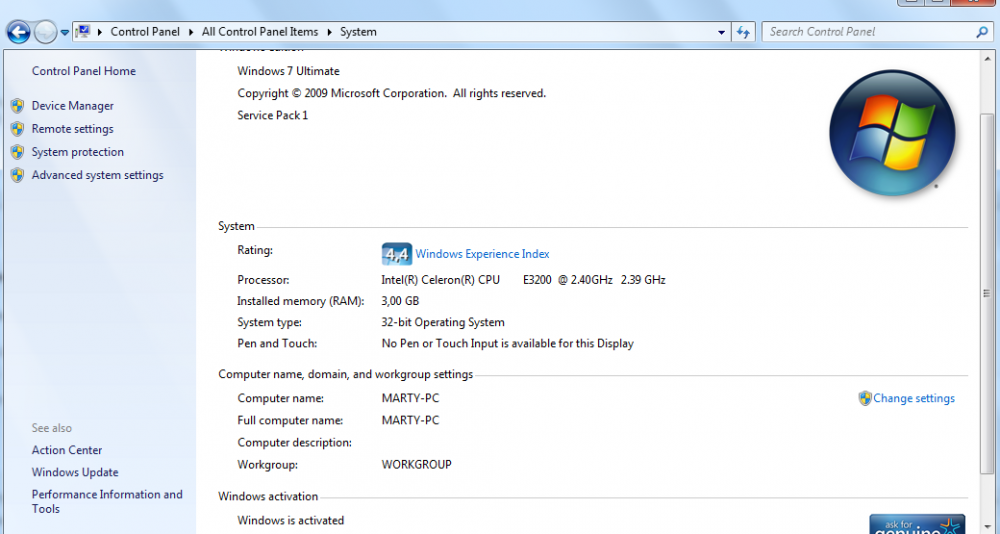Click the Copyright 2009 Microsoft line
This screenshot has height=534, width=1000.
(x=392, y=93)
